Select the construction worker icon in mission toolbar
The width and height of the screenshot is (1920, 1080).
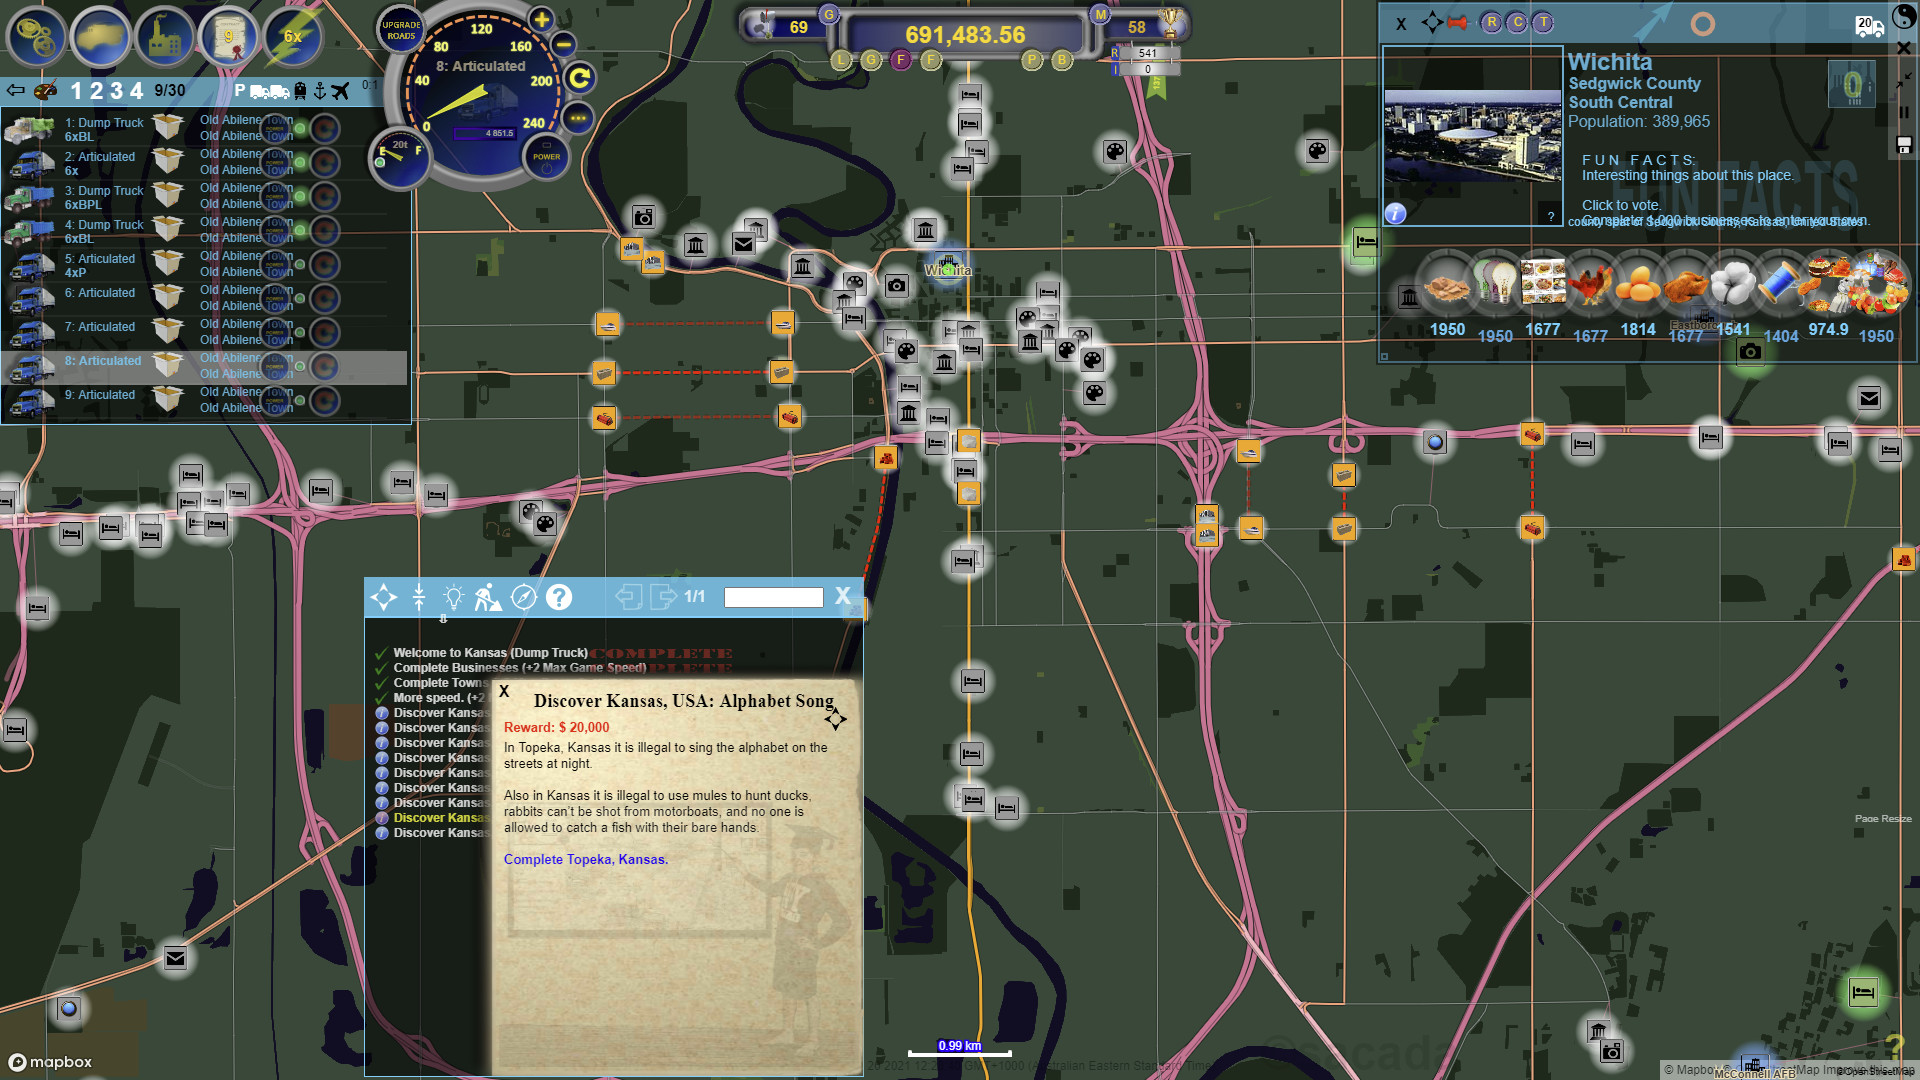(486, 597)
